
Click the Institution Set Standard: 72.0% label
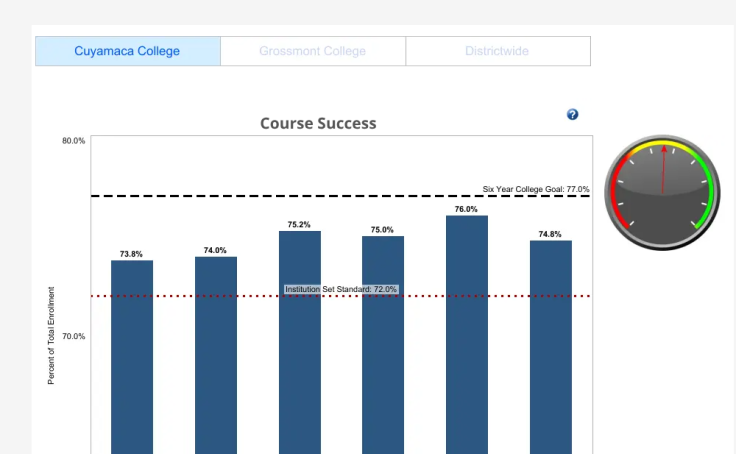[341, 289]
